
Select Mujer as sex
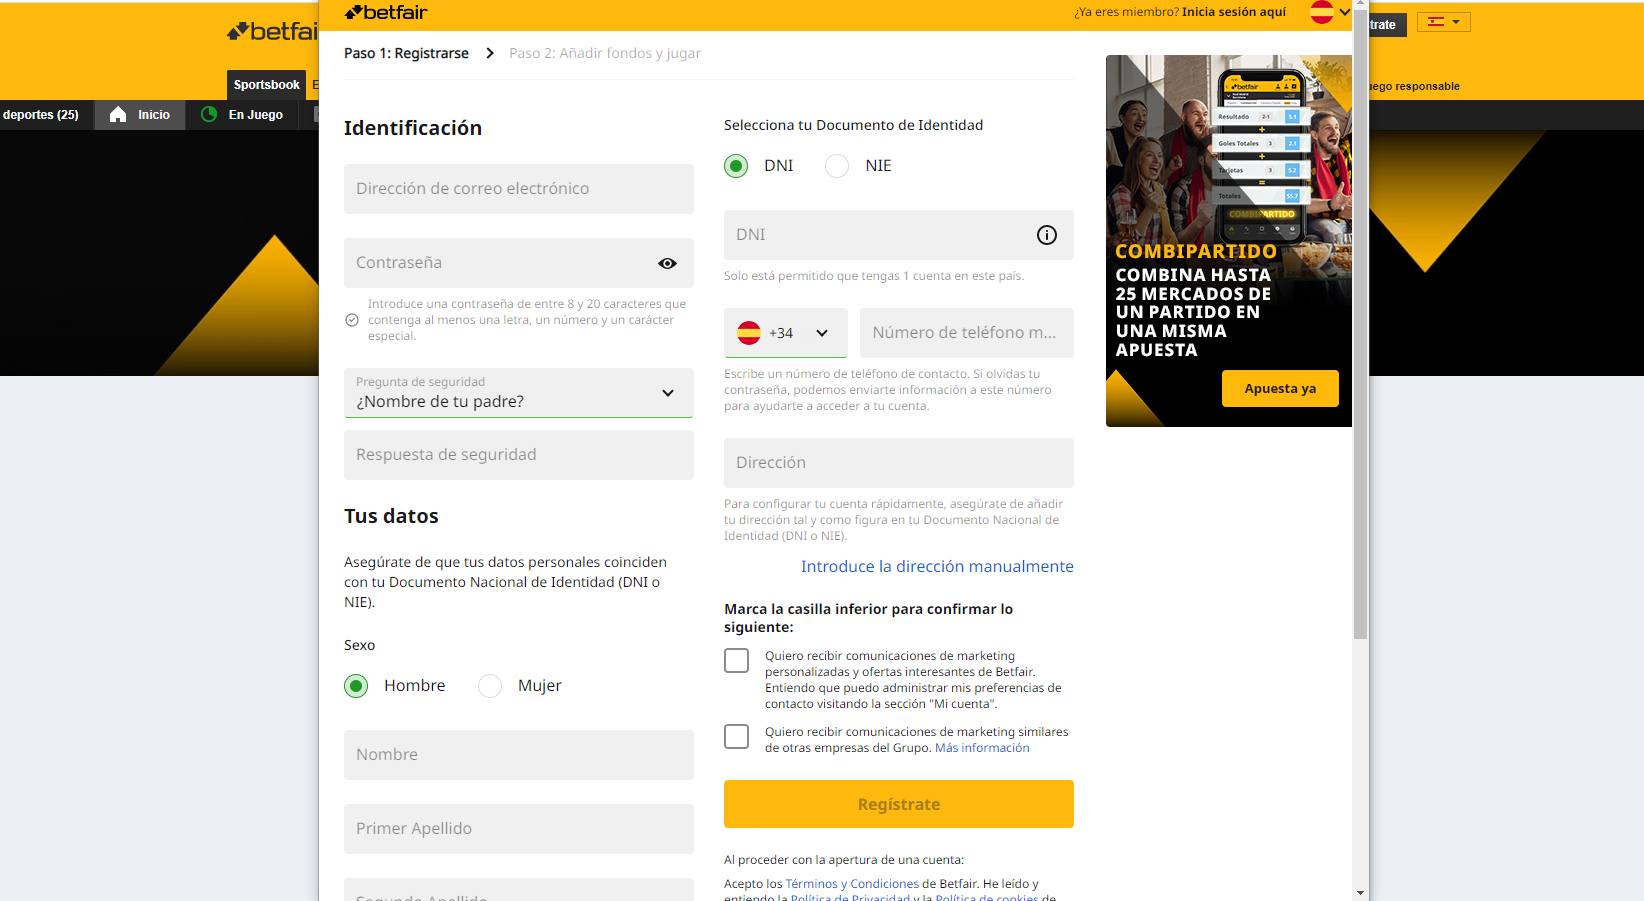pyautogui.click(x=490, y=686)
